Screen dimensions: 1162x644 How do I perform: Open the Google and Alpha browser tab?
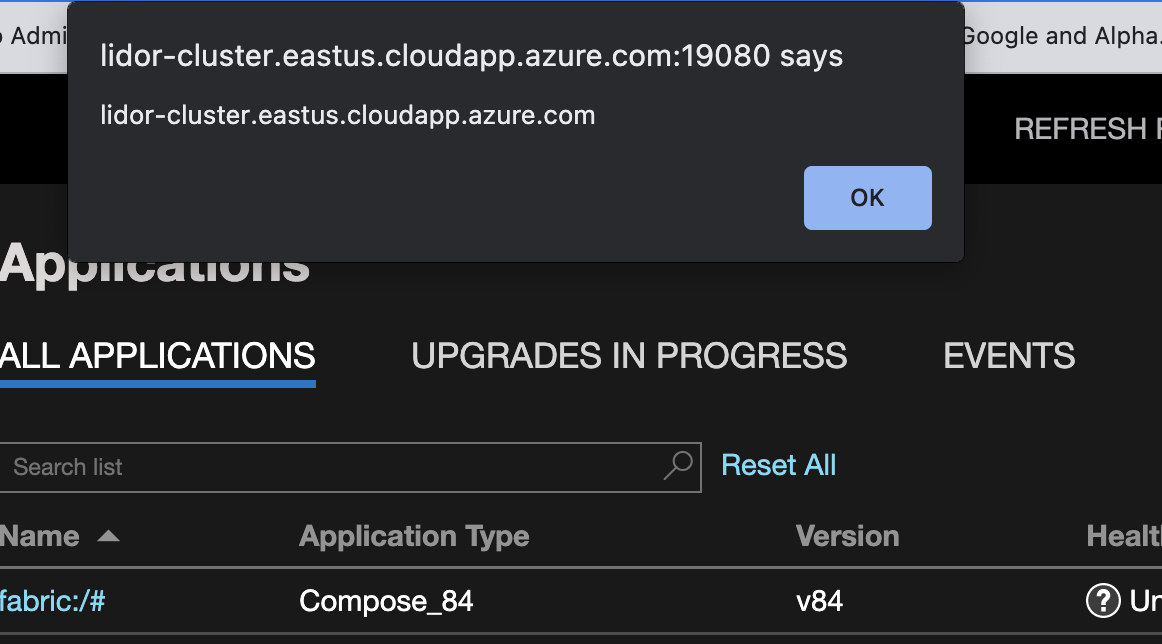[1058, 37]
